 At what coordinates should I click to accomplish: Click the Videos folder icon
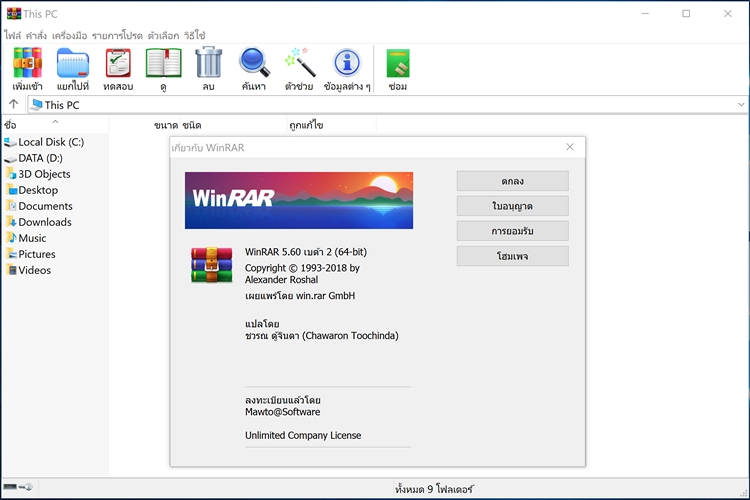coord(11,269)
